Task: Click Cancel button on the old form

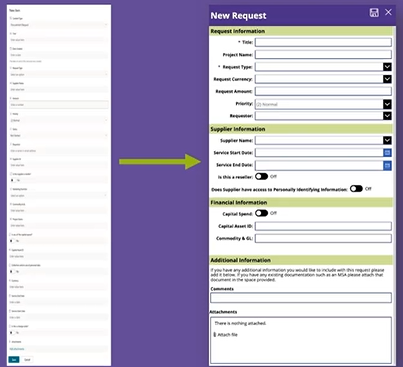Action: coord(27,360)
